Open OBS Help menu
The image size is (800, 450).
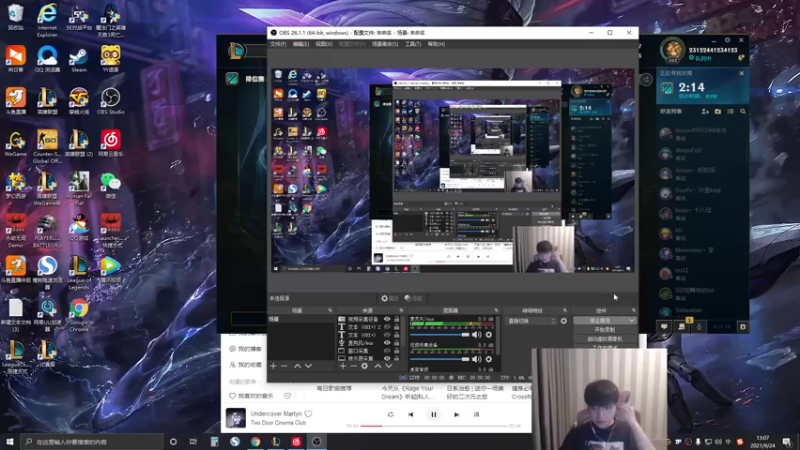point(436,44)
